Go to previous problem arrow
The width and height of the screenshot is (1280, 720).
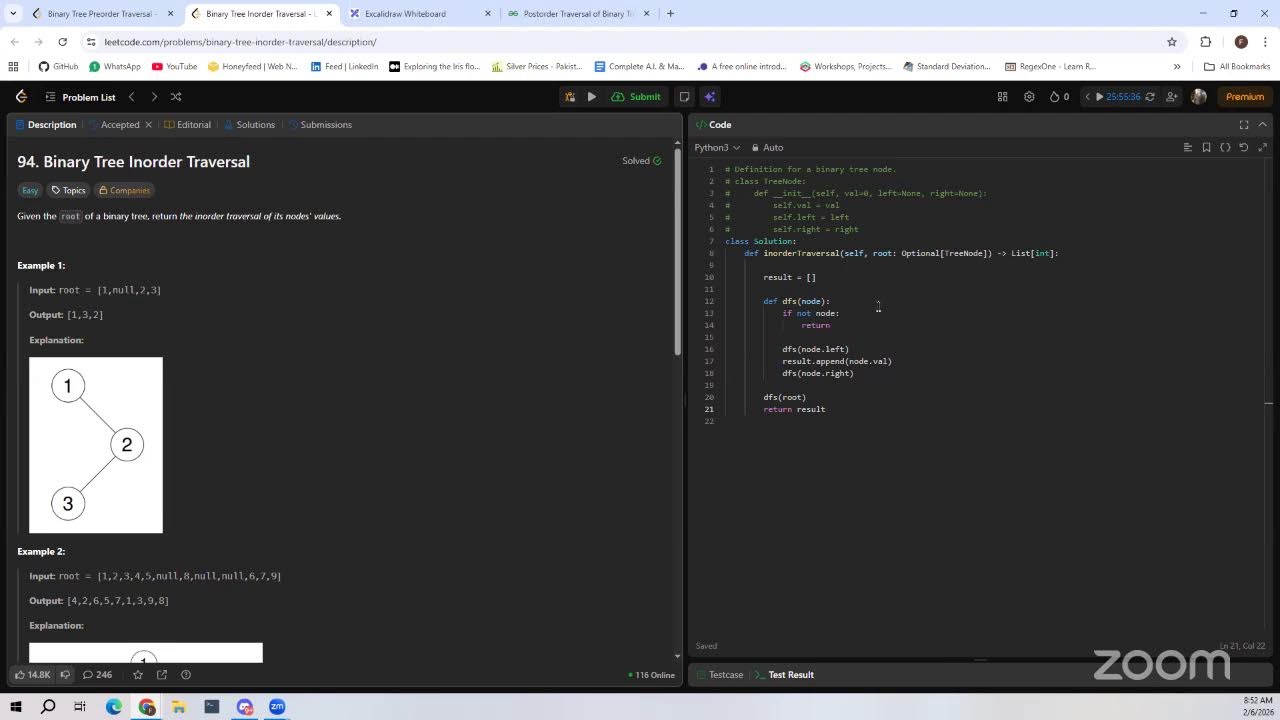pyautogui.click(x=131, y=97)
